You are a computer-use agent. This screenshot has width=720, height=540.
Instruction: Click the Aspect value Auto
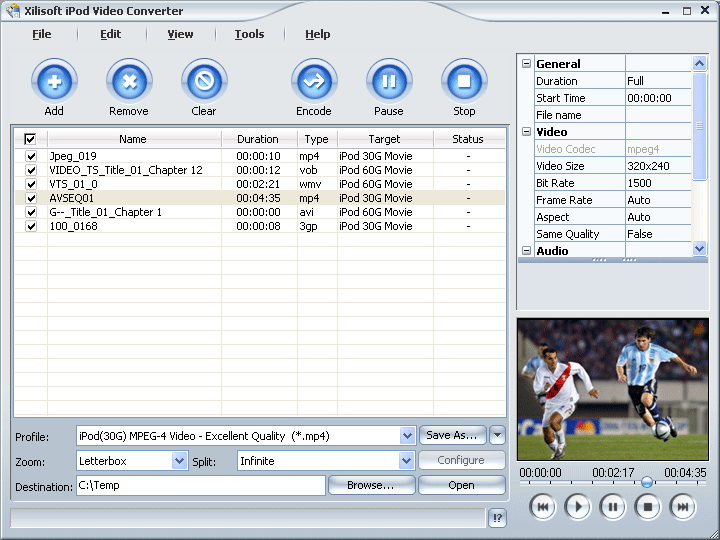tap(658, 217)
